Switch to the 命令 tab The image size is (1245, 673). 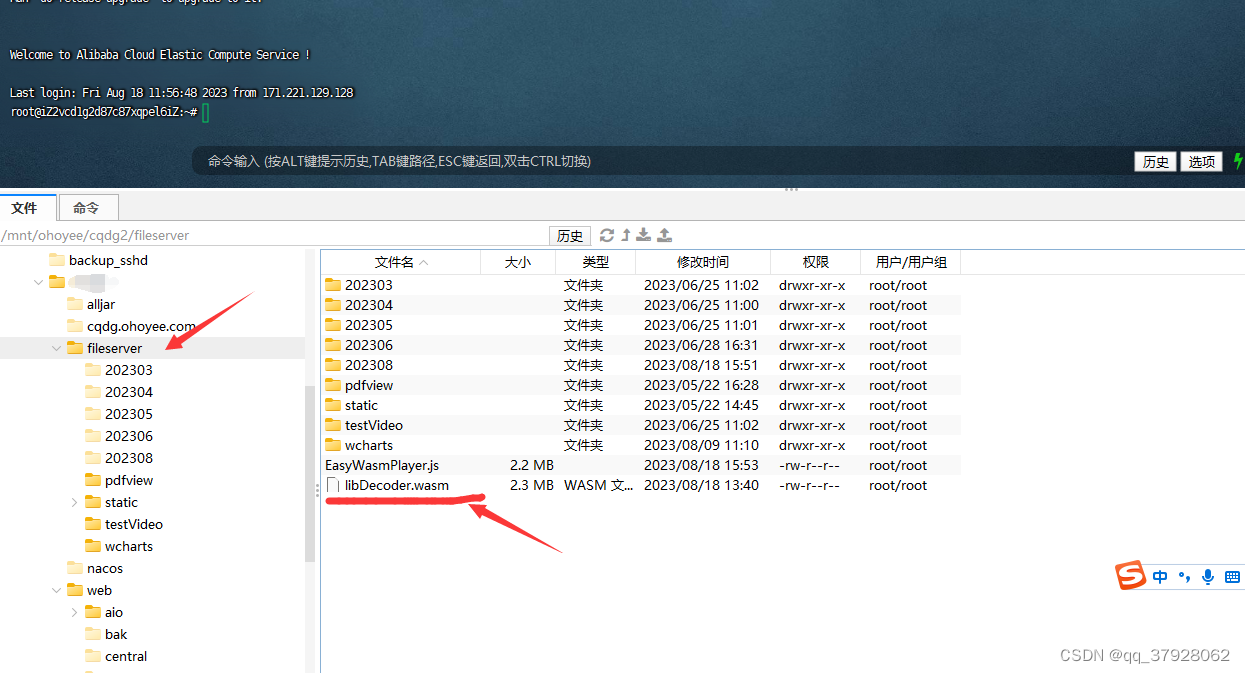pyautogui.click(x=87, y=207)
